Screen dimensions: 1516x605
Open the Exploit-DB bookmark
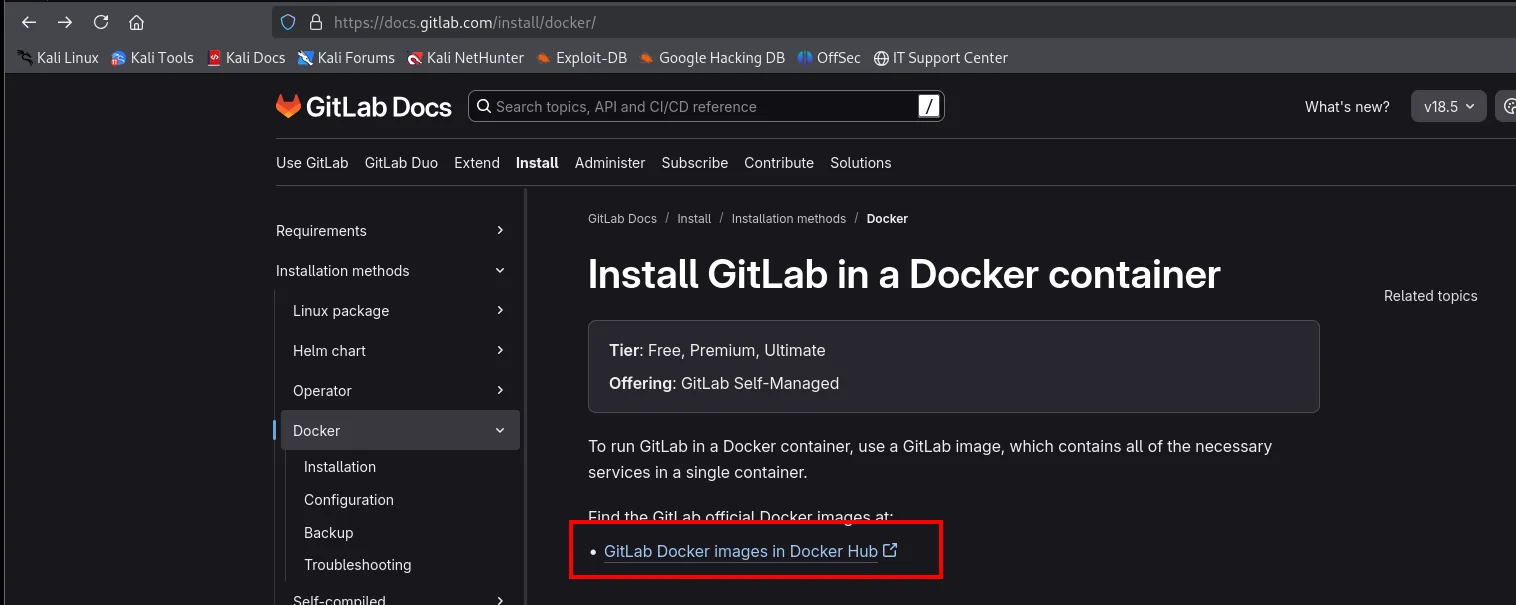581,58
